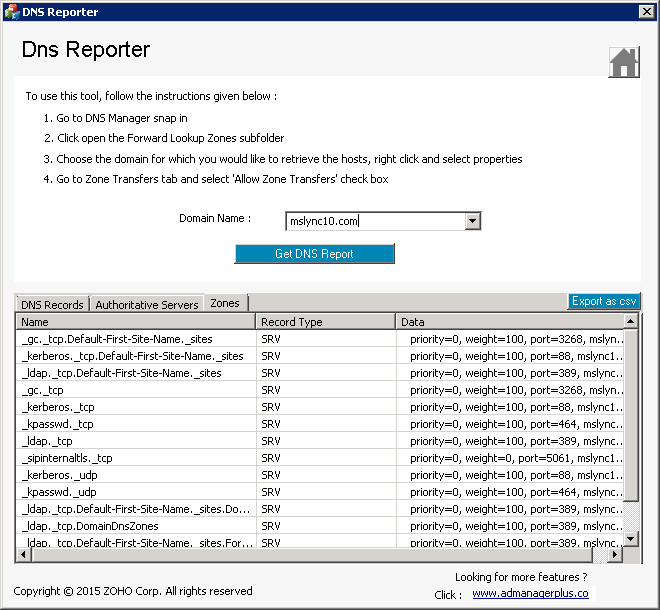This screenshot has width=660, height=610.
Task: Switch to the DNS Records tab
Action: (52, 304)
